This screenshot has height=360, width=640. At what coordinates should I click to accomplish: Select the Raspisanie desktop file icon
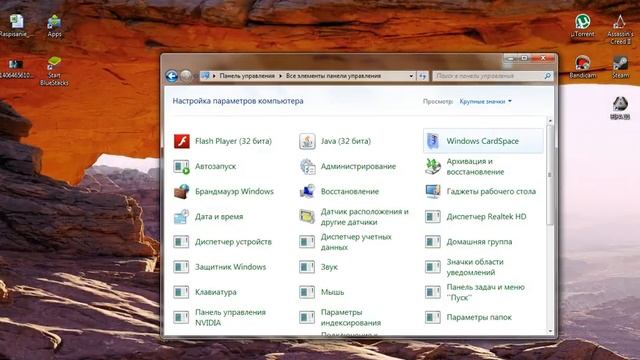point(16,26)
